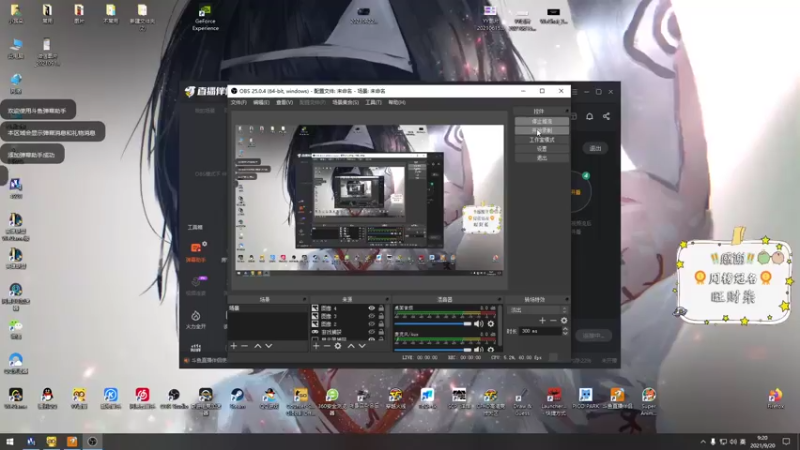Toggle visibility of 游戏捕获 source
The height and width of the screenshot is (450, 800).
(371, 332)
